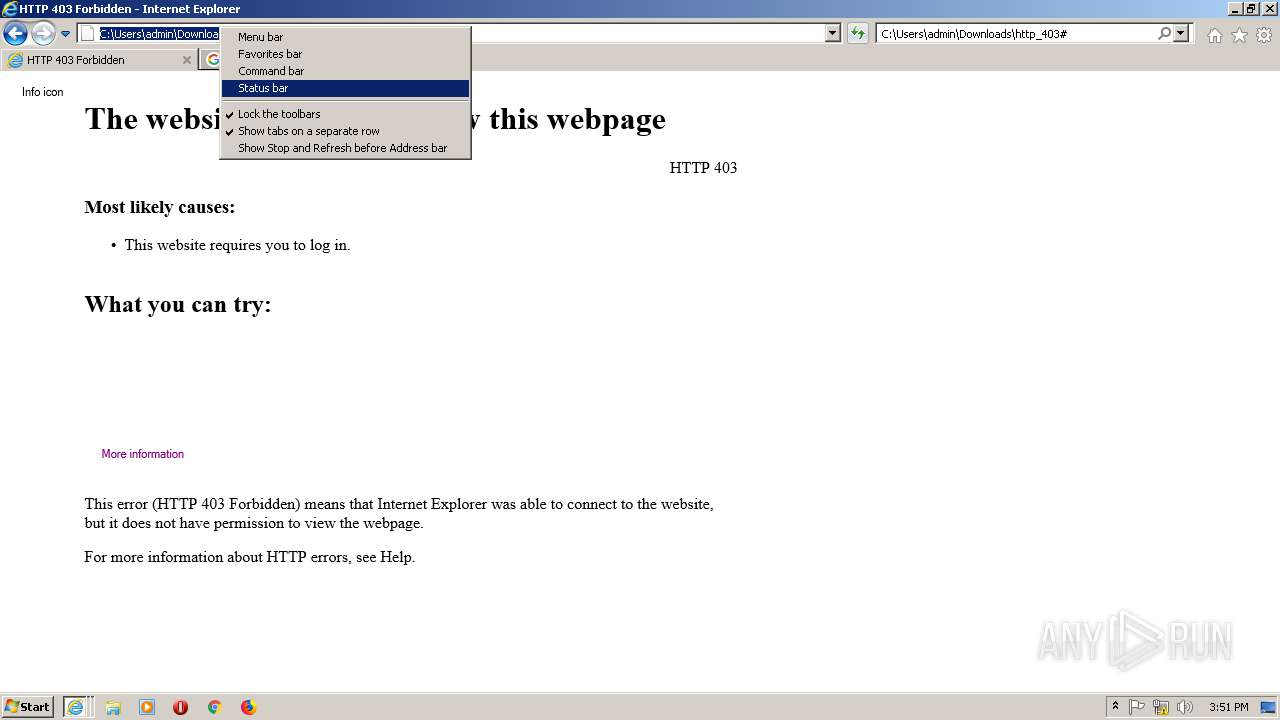The width and height of the screenshot is (1280, 720).
Task: Open Windows Media Player taskbar icon
Action: [x=147, y=707]
